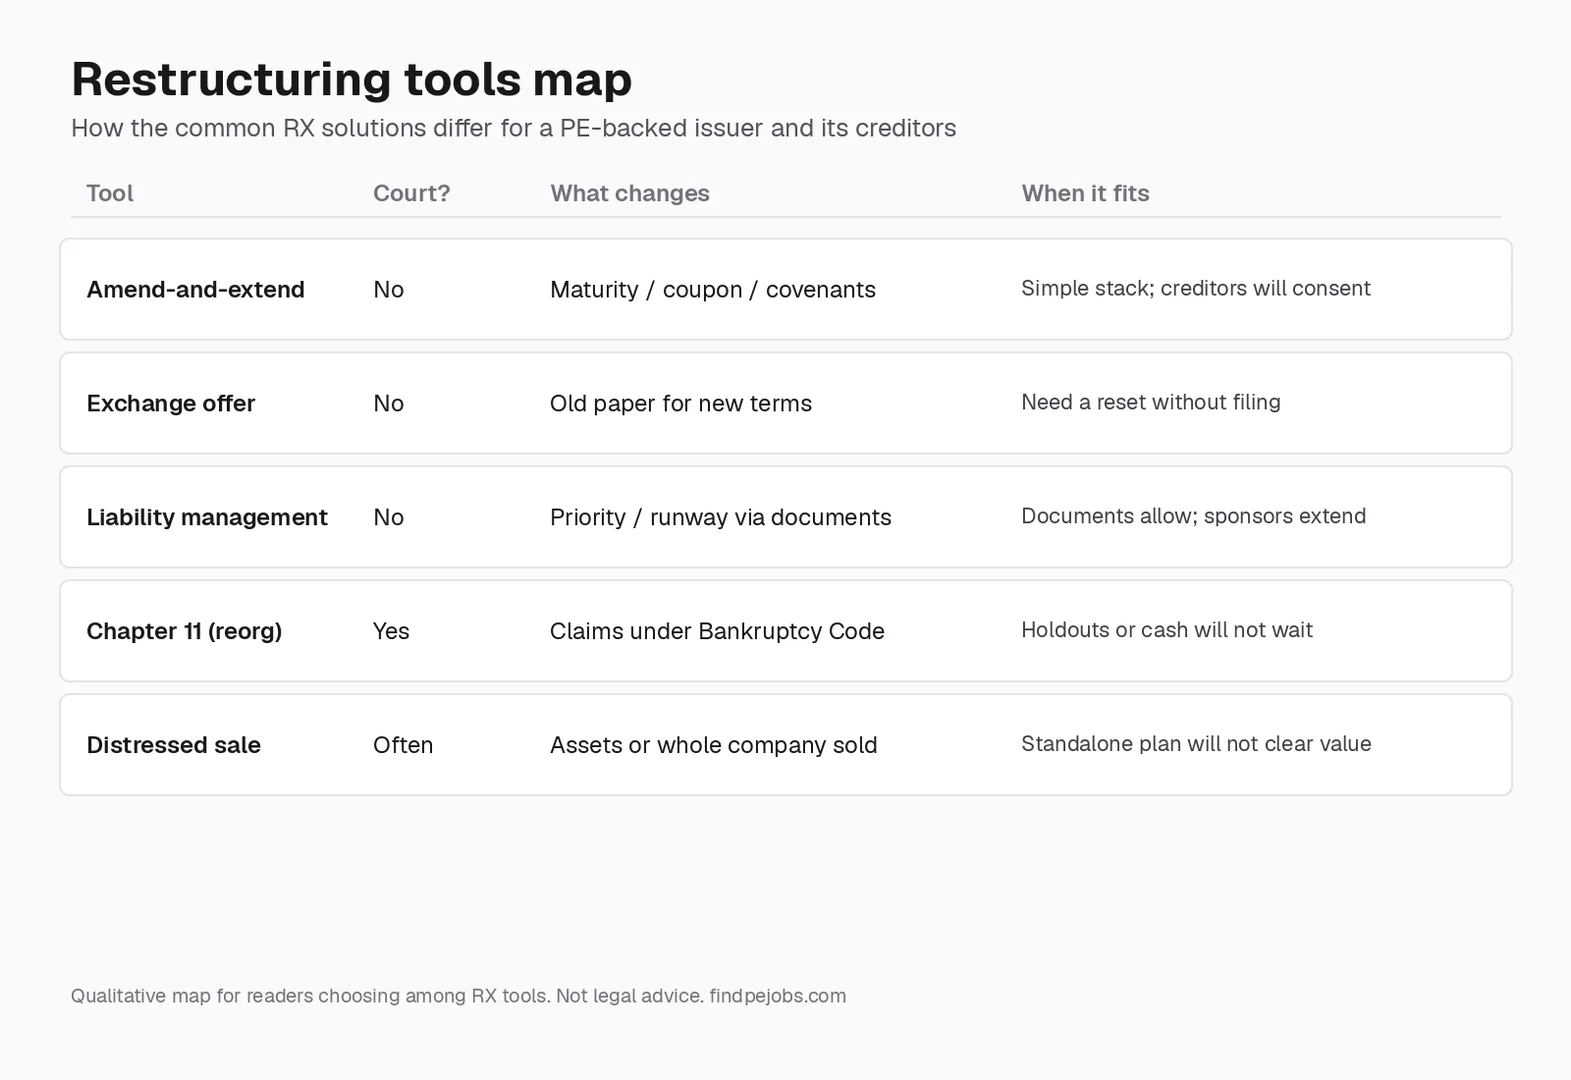Image resolution: width=1571 pixels, height=1080 pixels.
Task: Click the "Restructuring tools map" title
Action: pos(351,79)
